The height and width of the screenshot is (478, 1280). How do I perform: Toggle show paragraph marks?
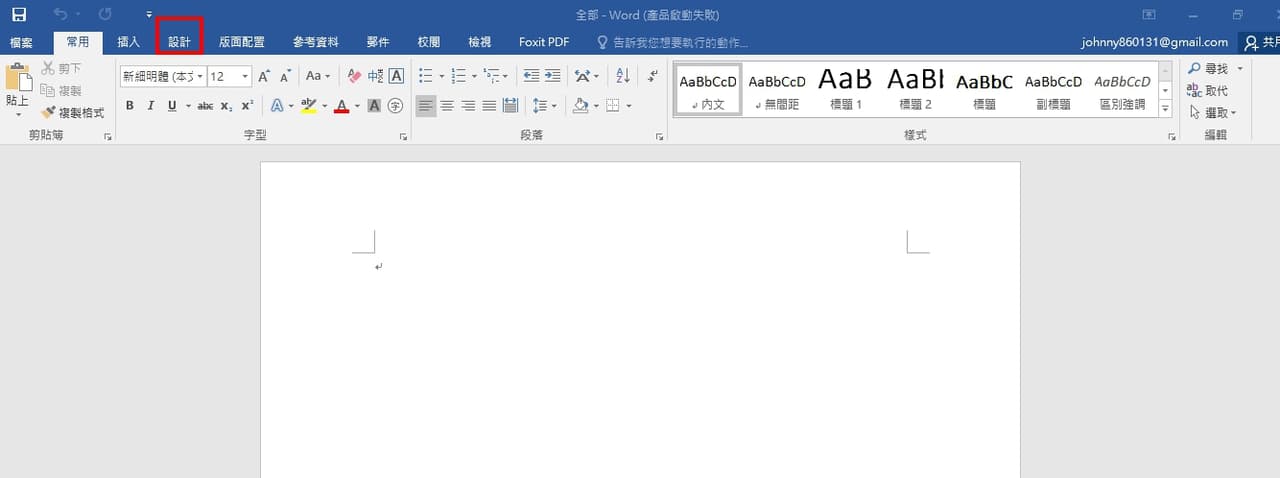point(653,76)
